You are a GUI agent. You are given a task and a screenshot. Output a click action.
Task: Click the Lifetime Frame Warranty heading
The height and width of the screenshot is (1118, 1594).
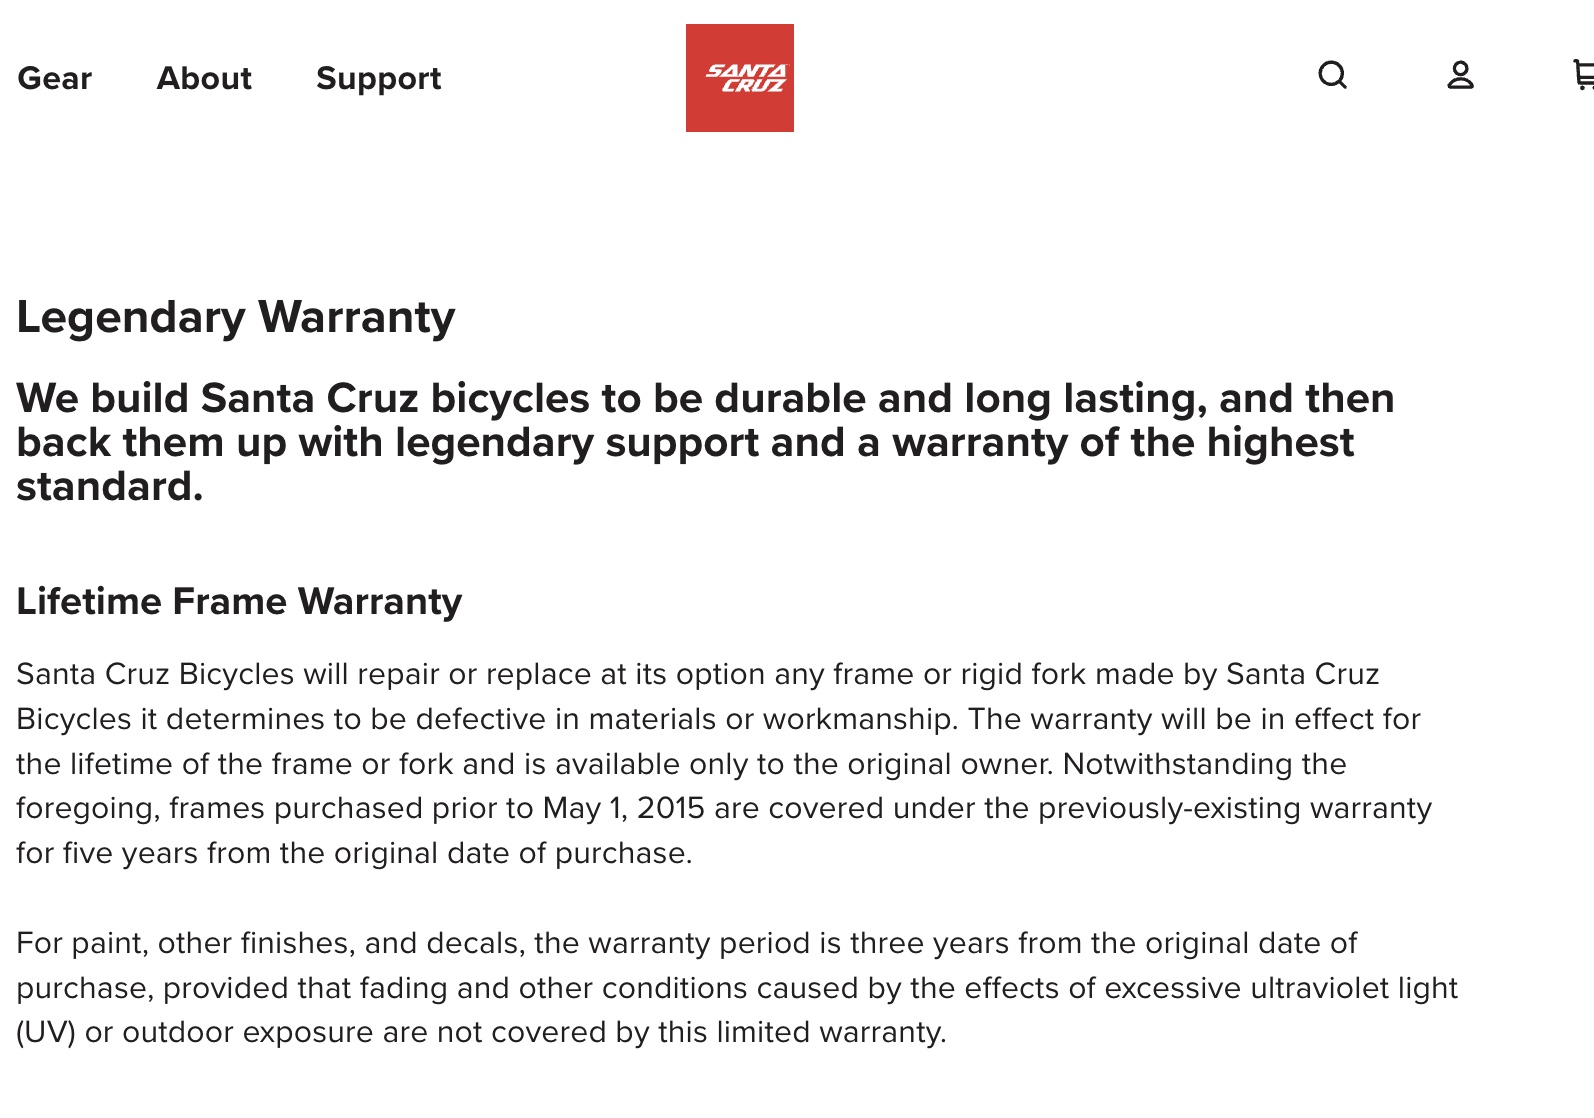(x=239, y=601)
